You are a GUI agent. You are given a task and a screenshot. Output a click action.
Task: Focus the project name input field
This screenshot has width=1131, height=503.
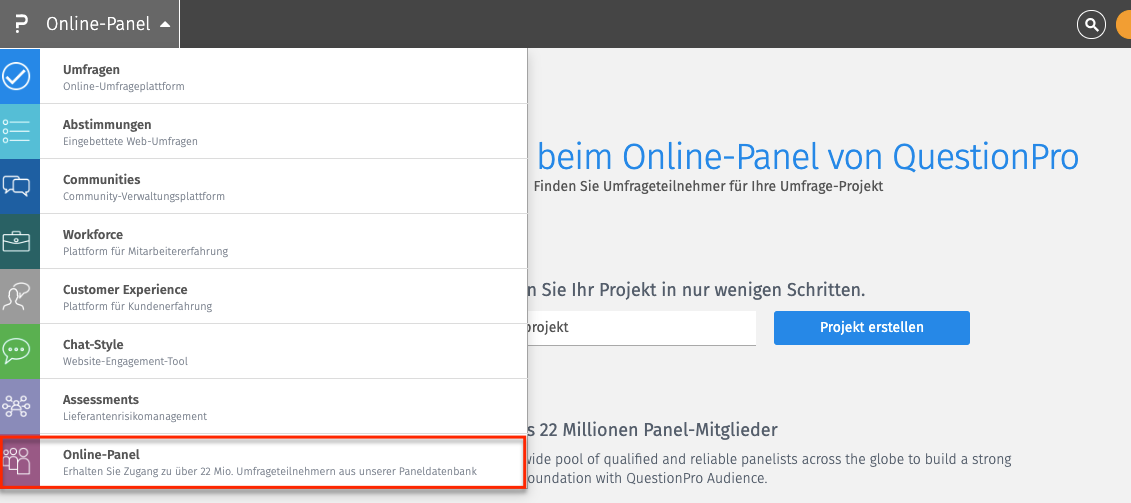tap(641, 328)
